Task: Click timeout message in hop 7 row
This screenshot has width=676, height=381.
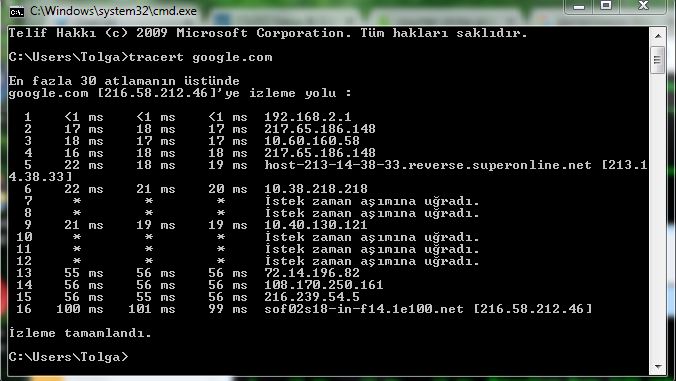Action: pos(372,201)
